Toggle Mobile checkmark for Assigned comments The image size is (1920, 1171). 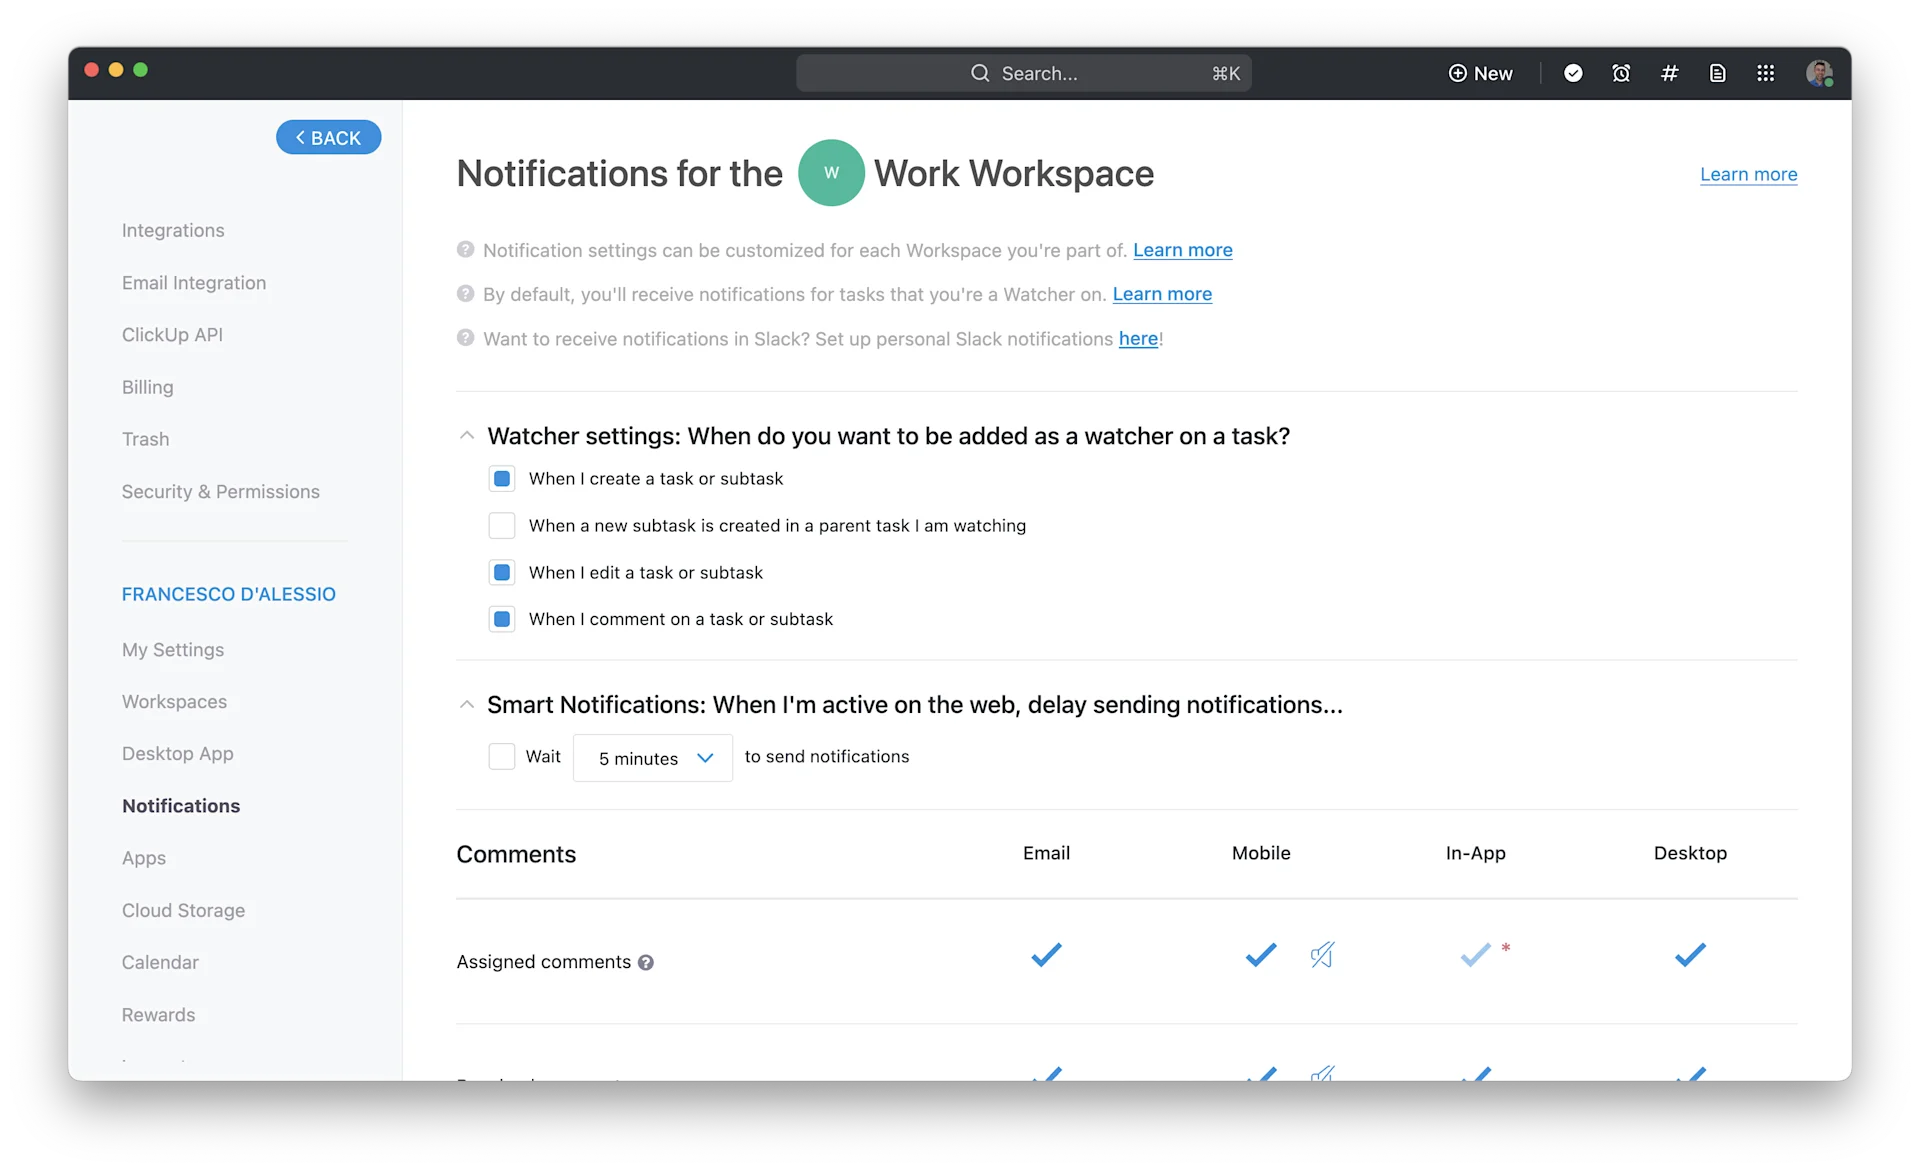coord(1261,955)
